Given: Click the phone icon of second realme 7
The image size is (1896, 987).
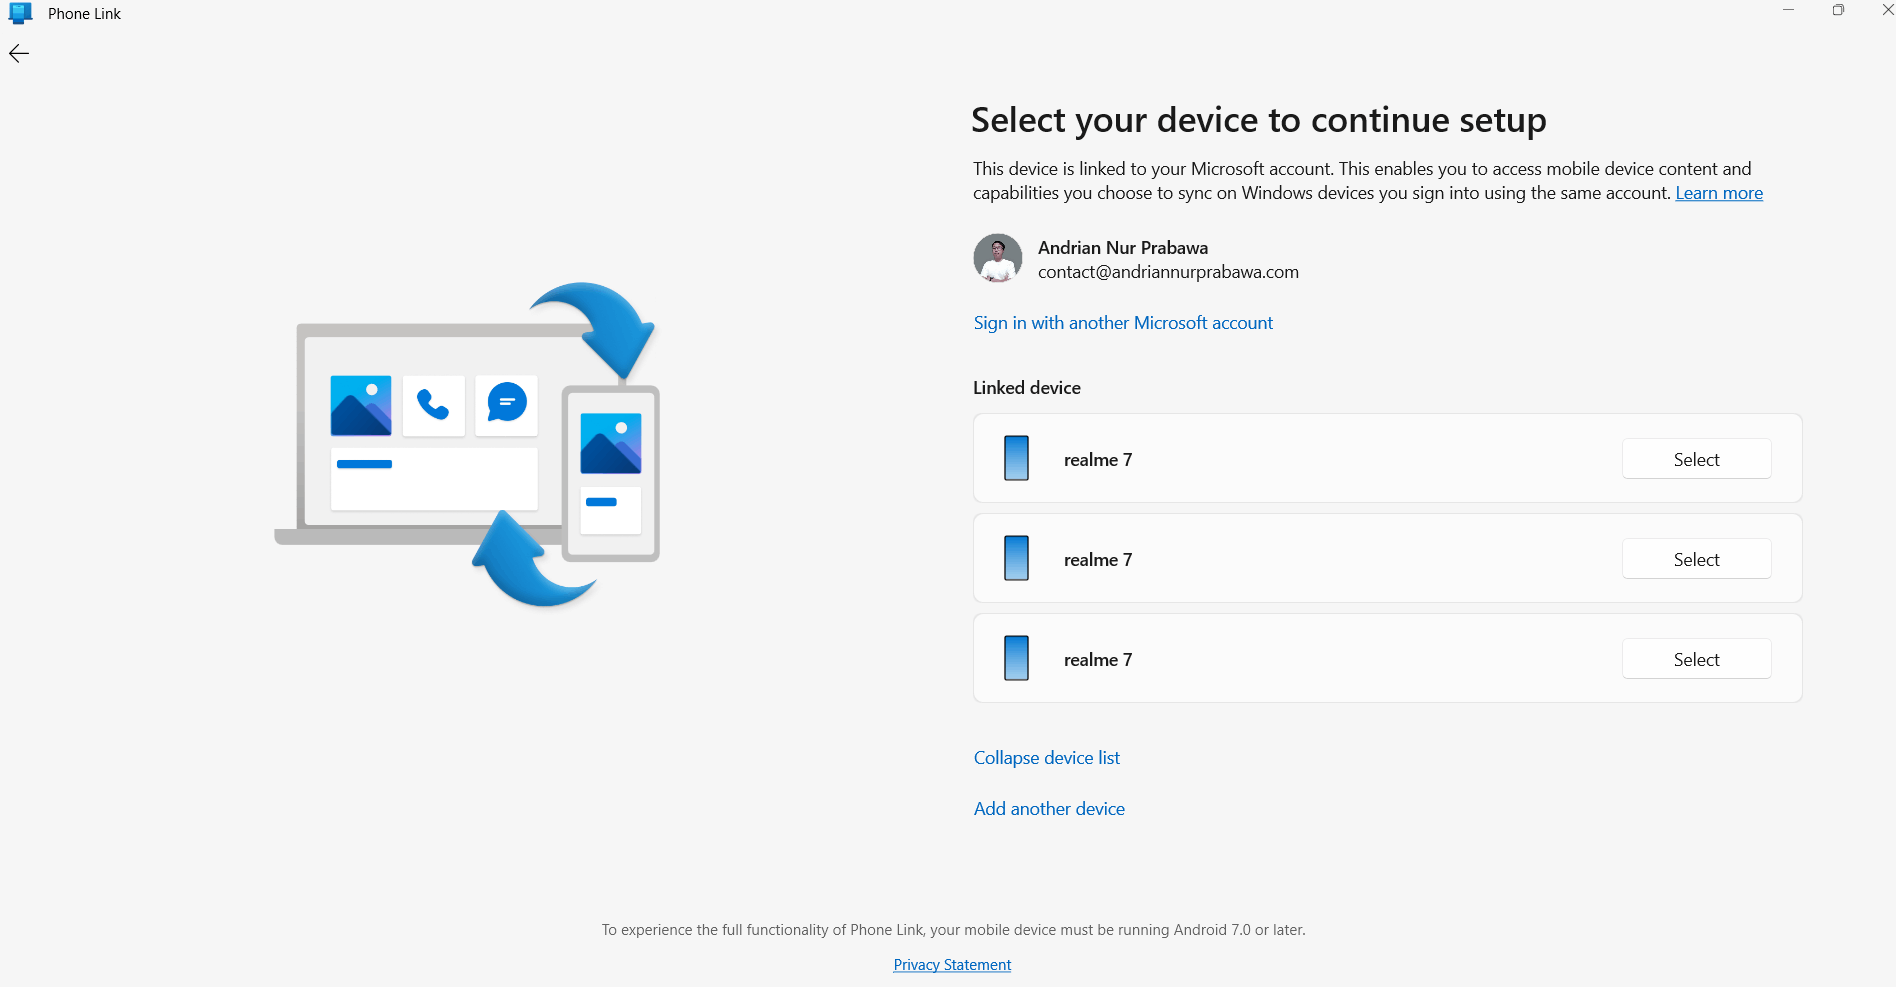Looking at the screenshot, I should point(1016,558).
